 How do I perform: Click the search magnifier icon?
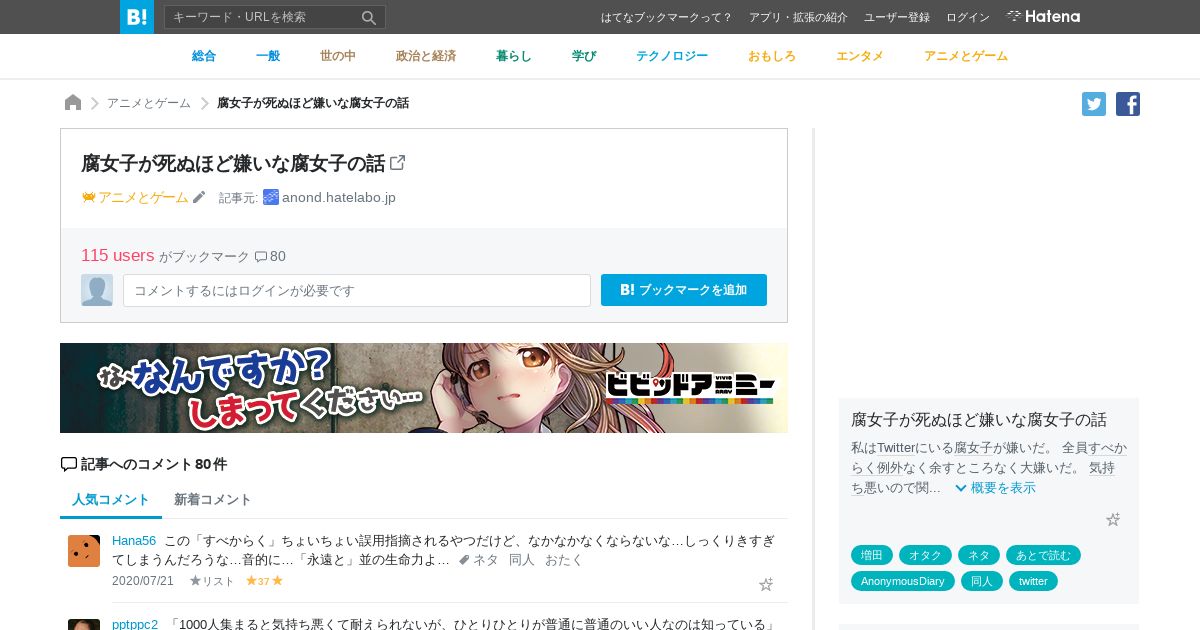tap(369, 17)
